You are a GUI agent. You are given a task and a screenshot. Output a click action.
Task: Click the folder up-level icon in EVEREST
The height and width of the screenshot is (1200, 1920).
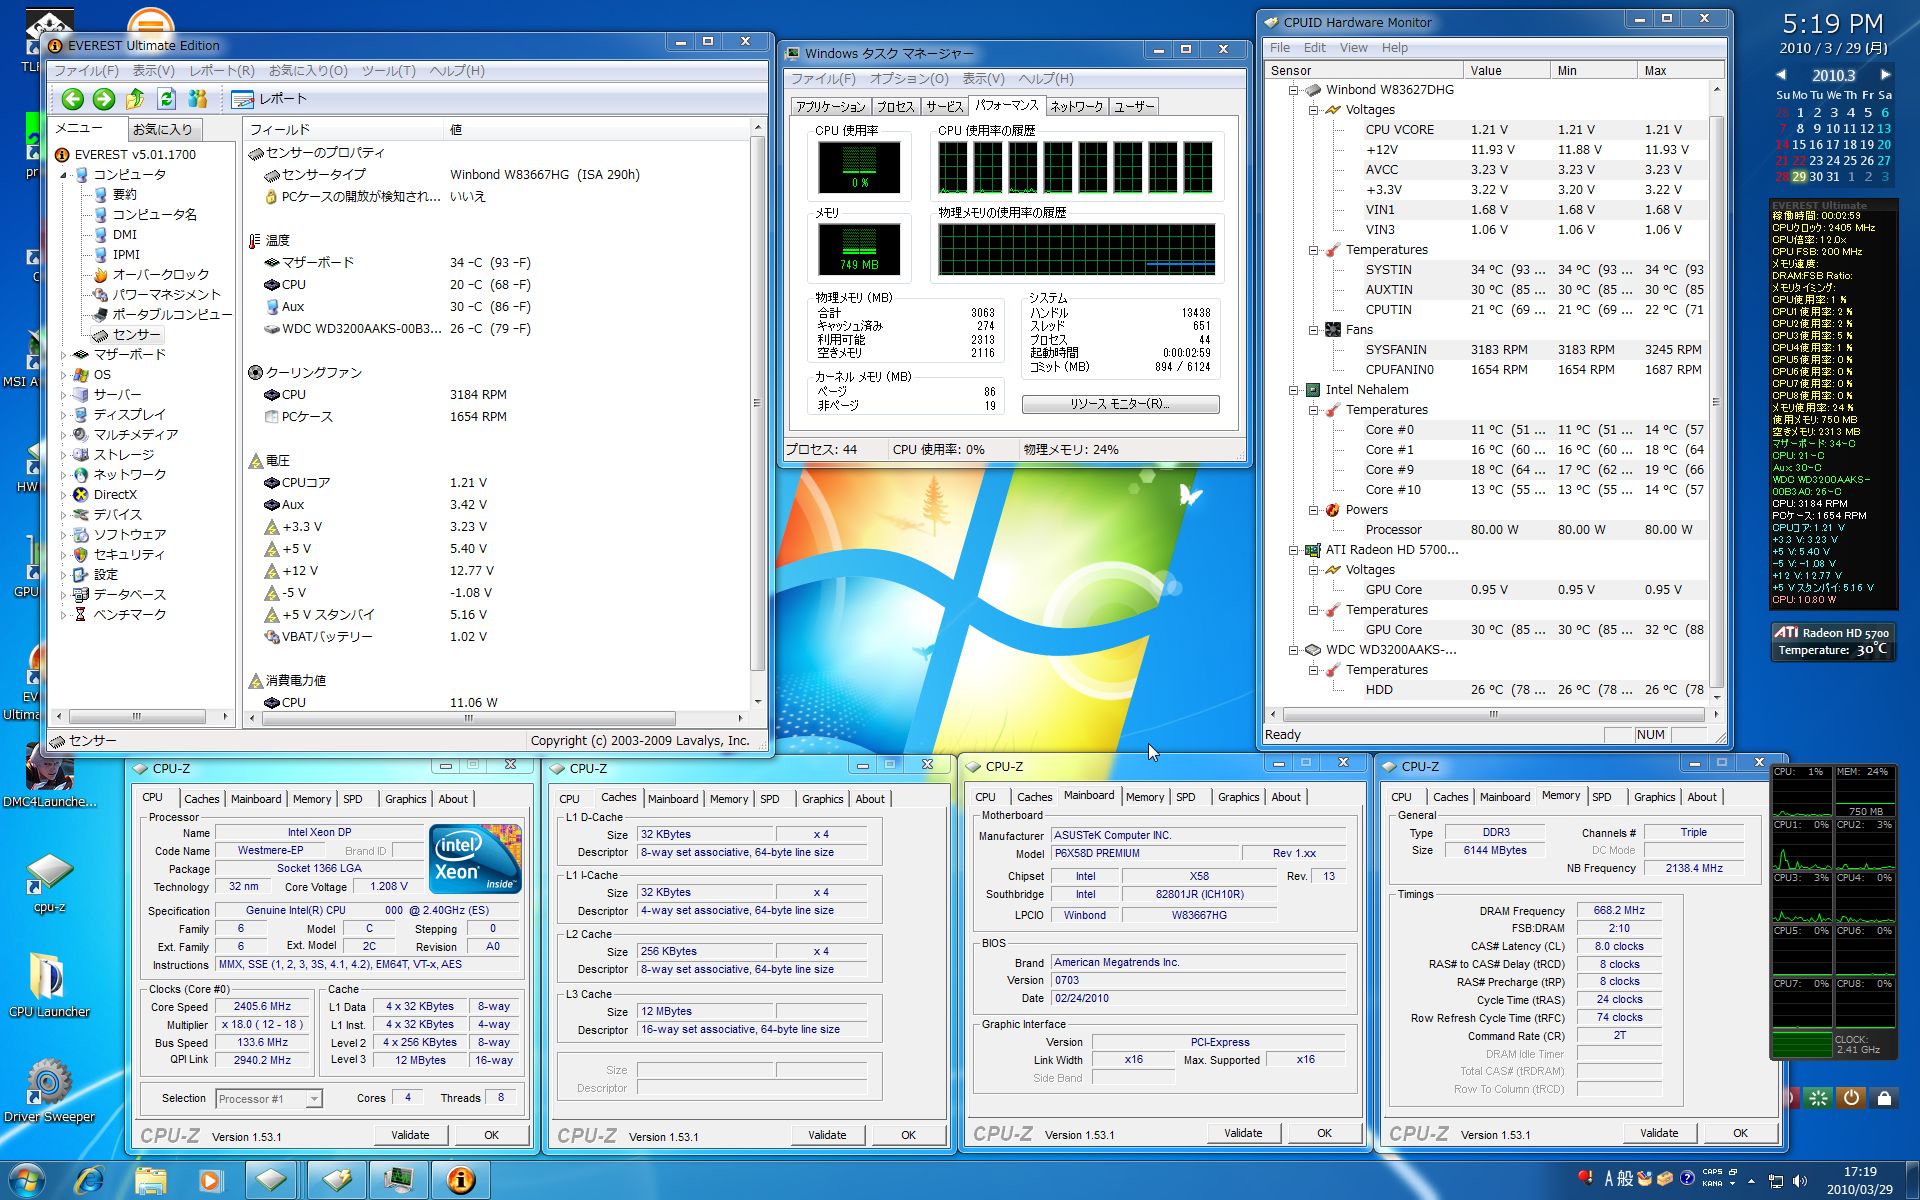coord(135,98)
